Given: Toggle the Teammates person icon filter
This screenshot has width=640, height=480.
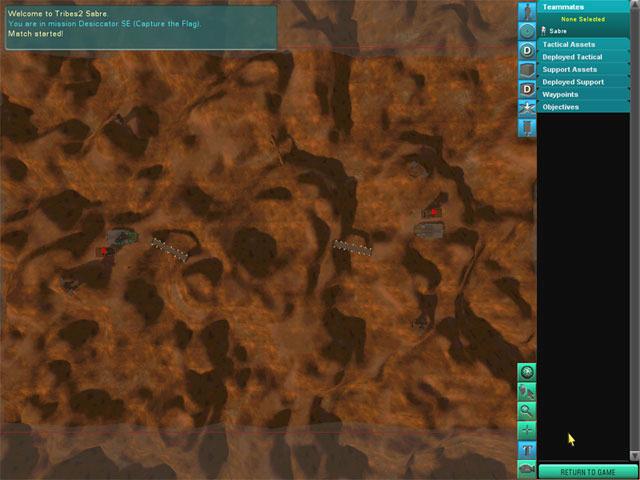Looking at the screenshot, I should [527, 11].
